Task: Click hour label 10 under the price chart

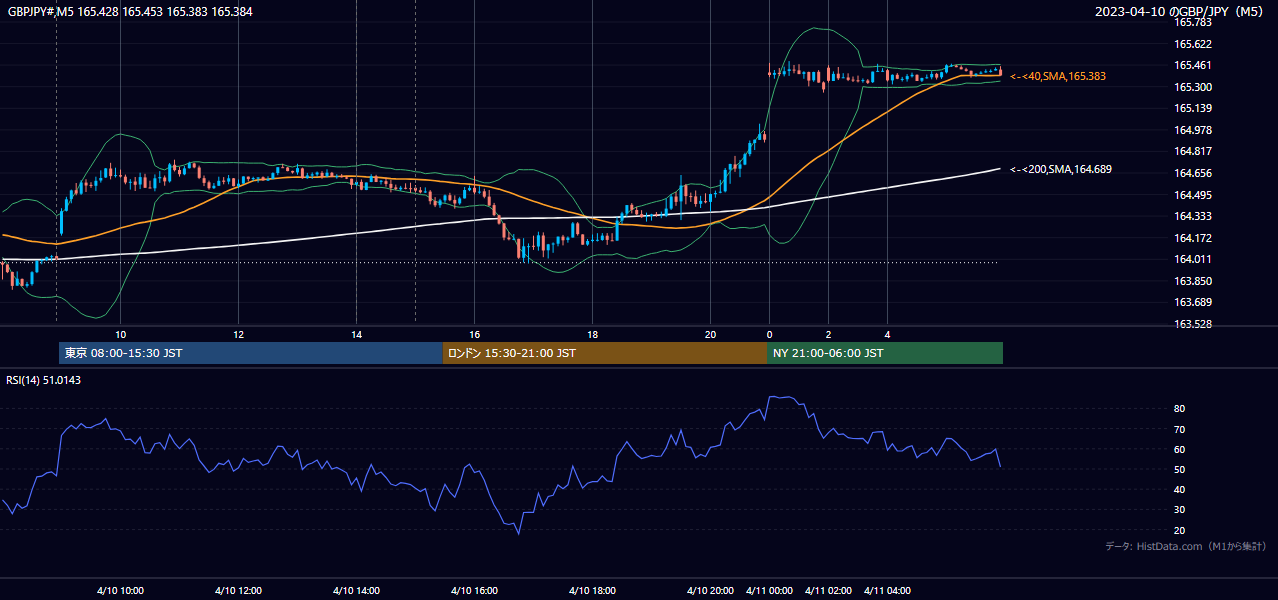Action: coord(120,334)
